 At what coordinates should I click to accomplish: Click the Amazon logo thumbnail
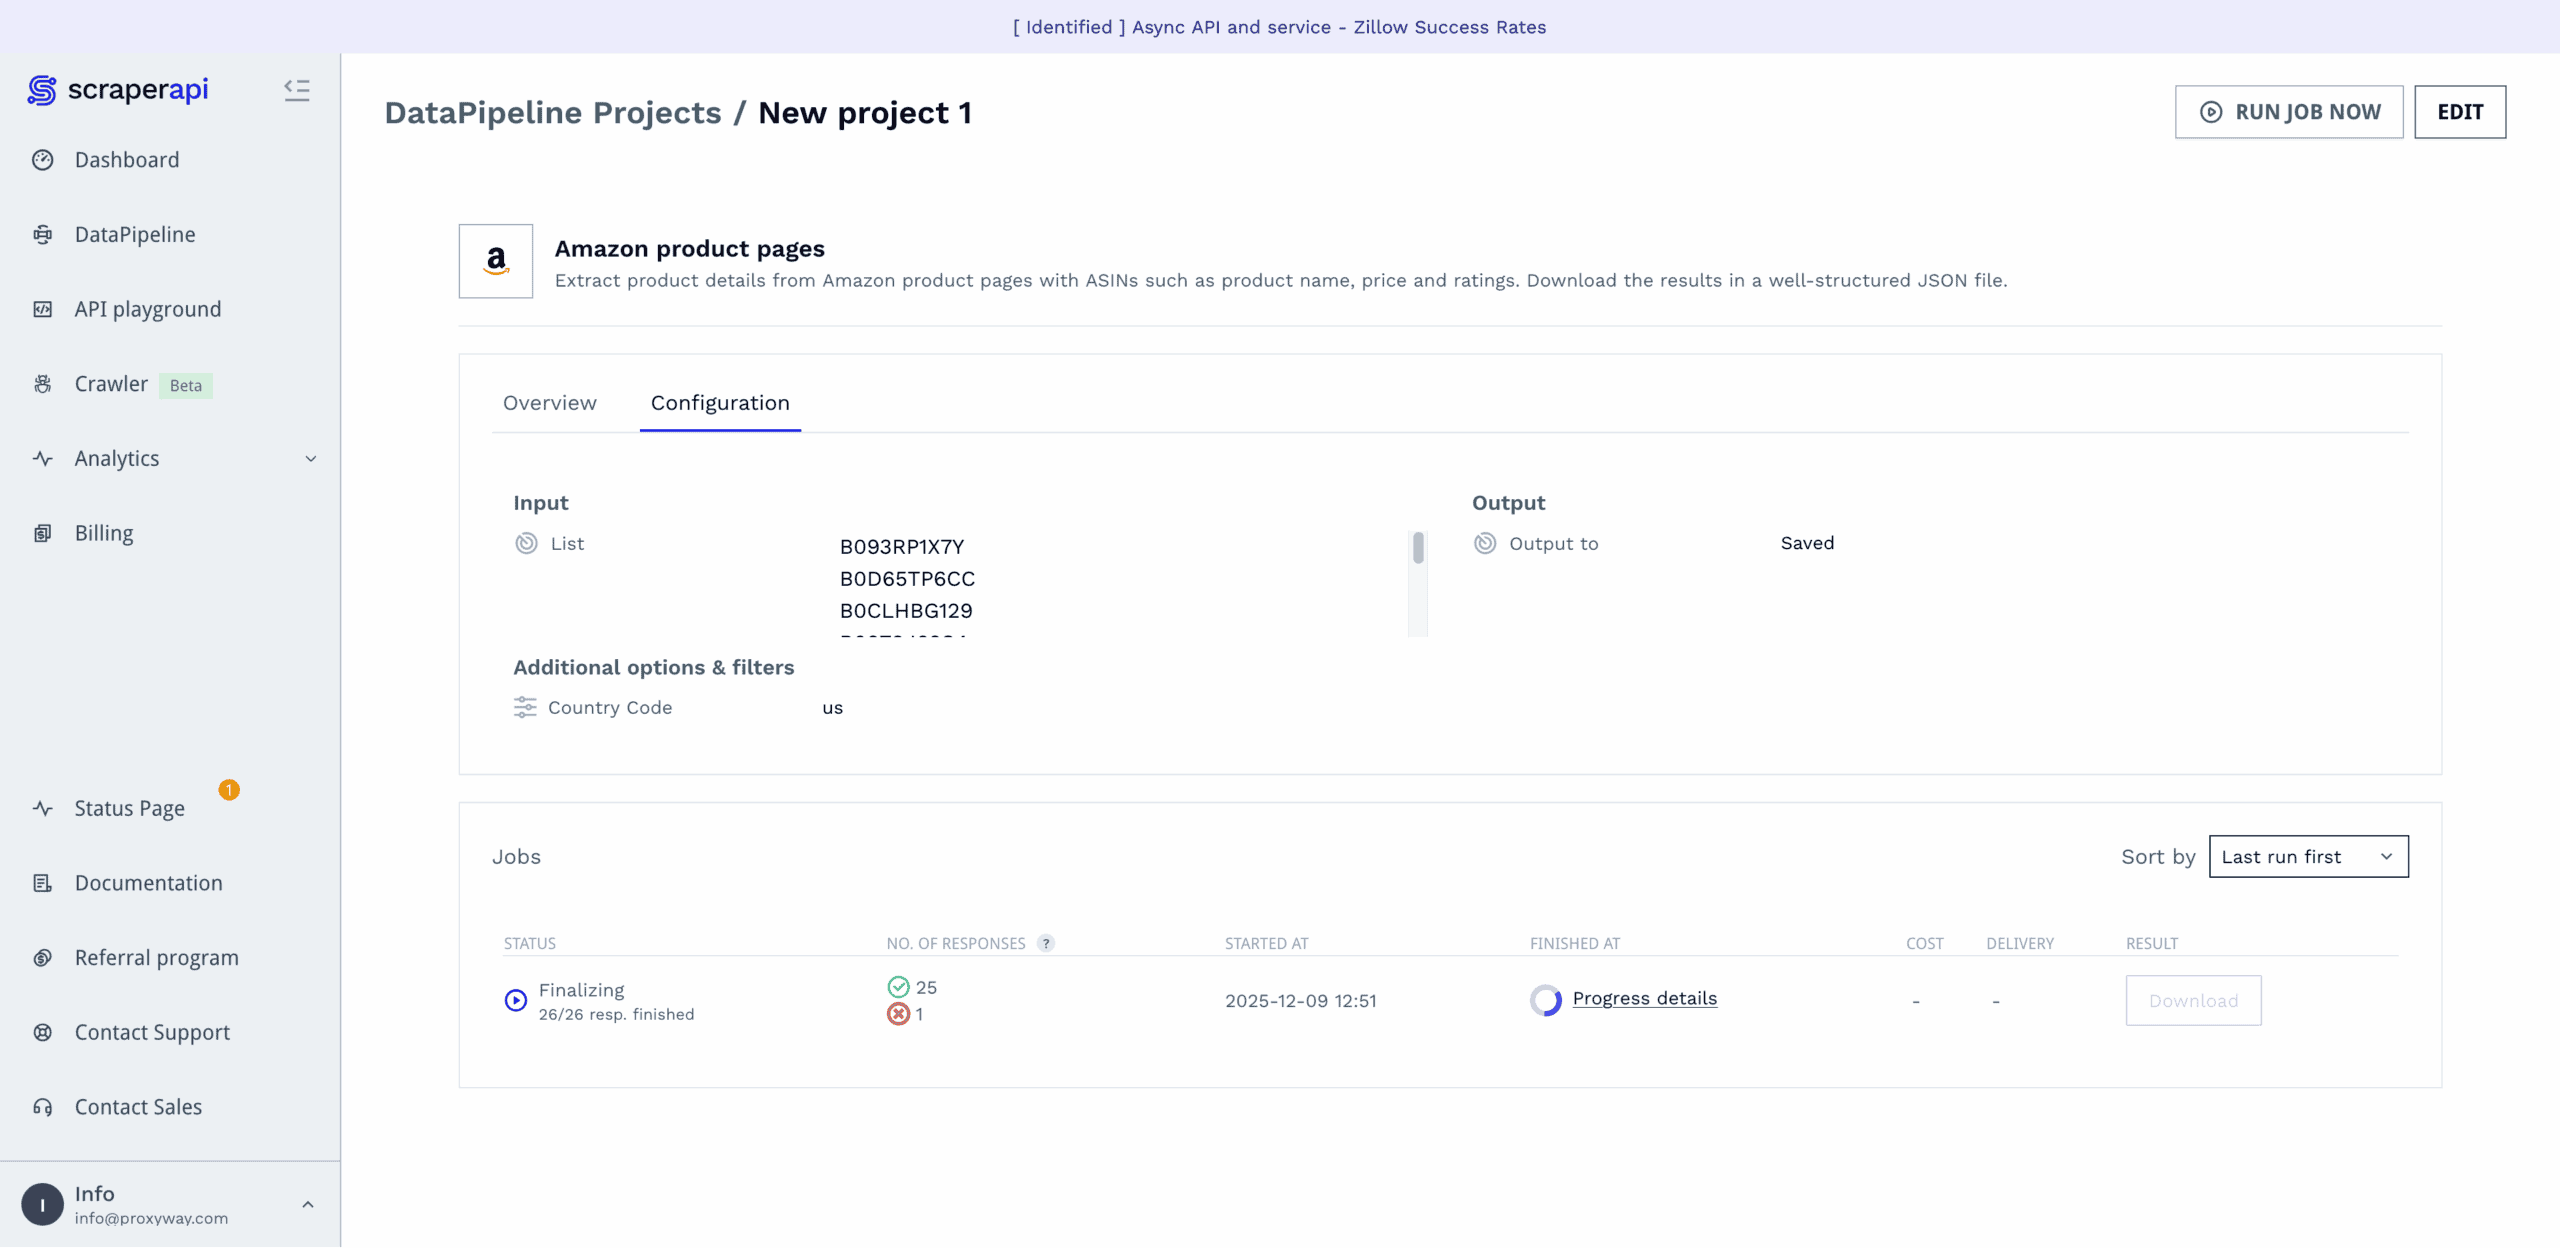coord(496,261)
